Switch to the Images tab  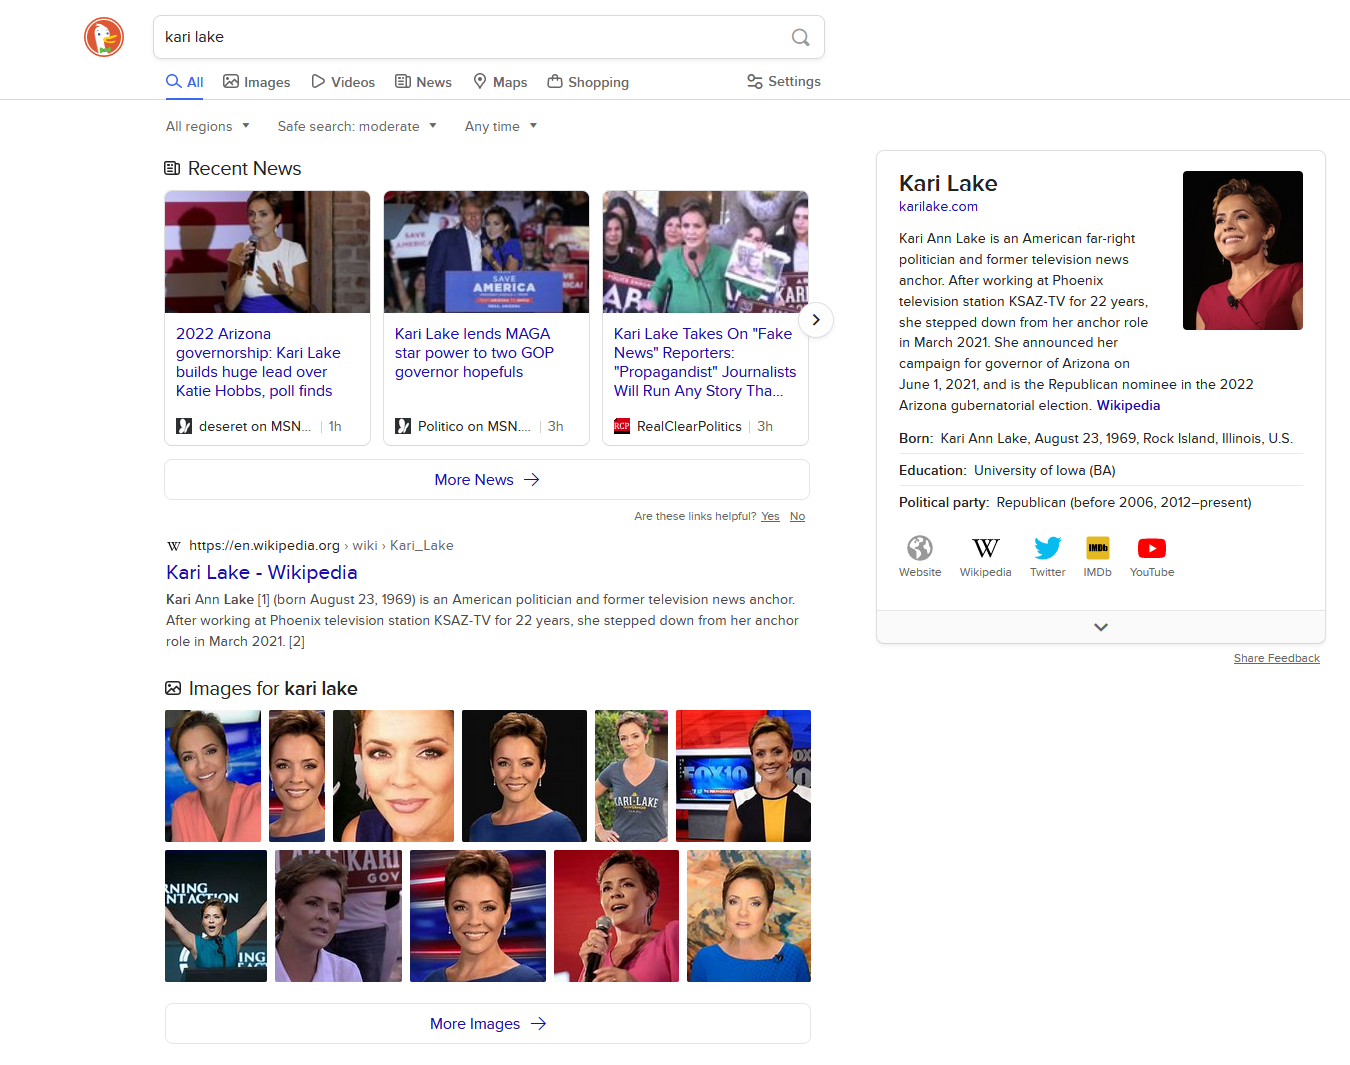[x=257, y=82]
